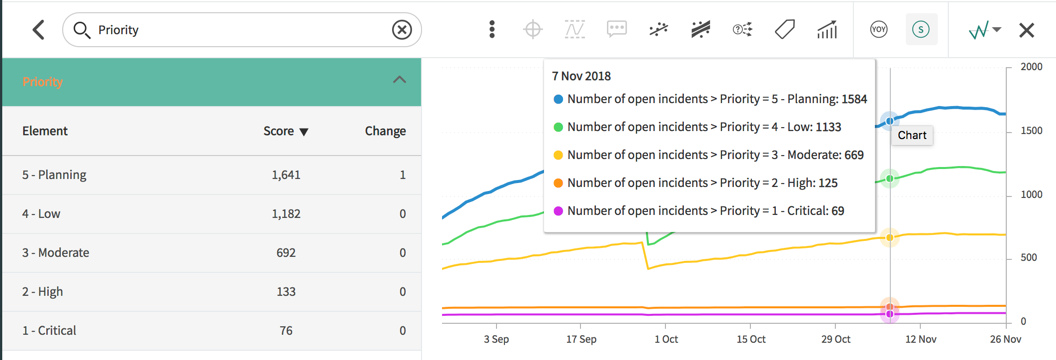Select the 2 - High row
1056x360 pixels.
coord(211,292)
